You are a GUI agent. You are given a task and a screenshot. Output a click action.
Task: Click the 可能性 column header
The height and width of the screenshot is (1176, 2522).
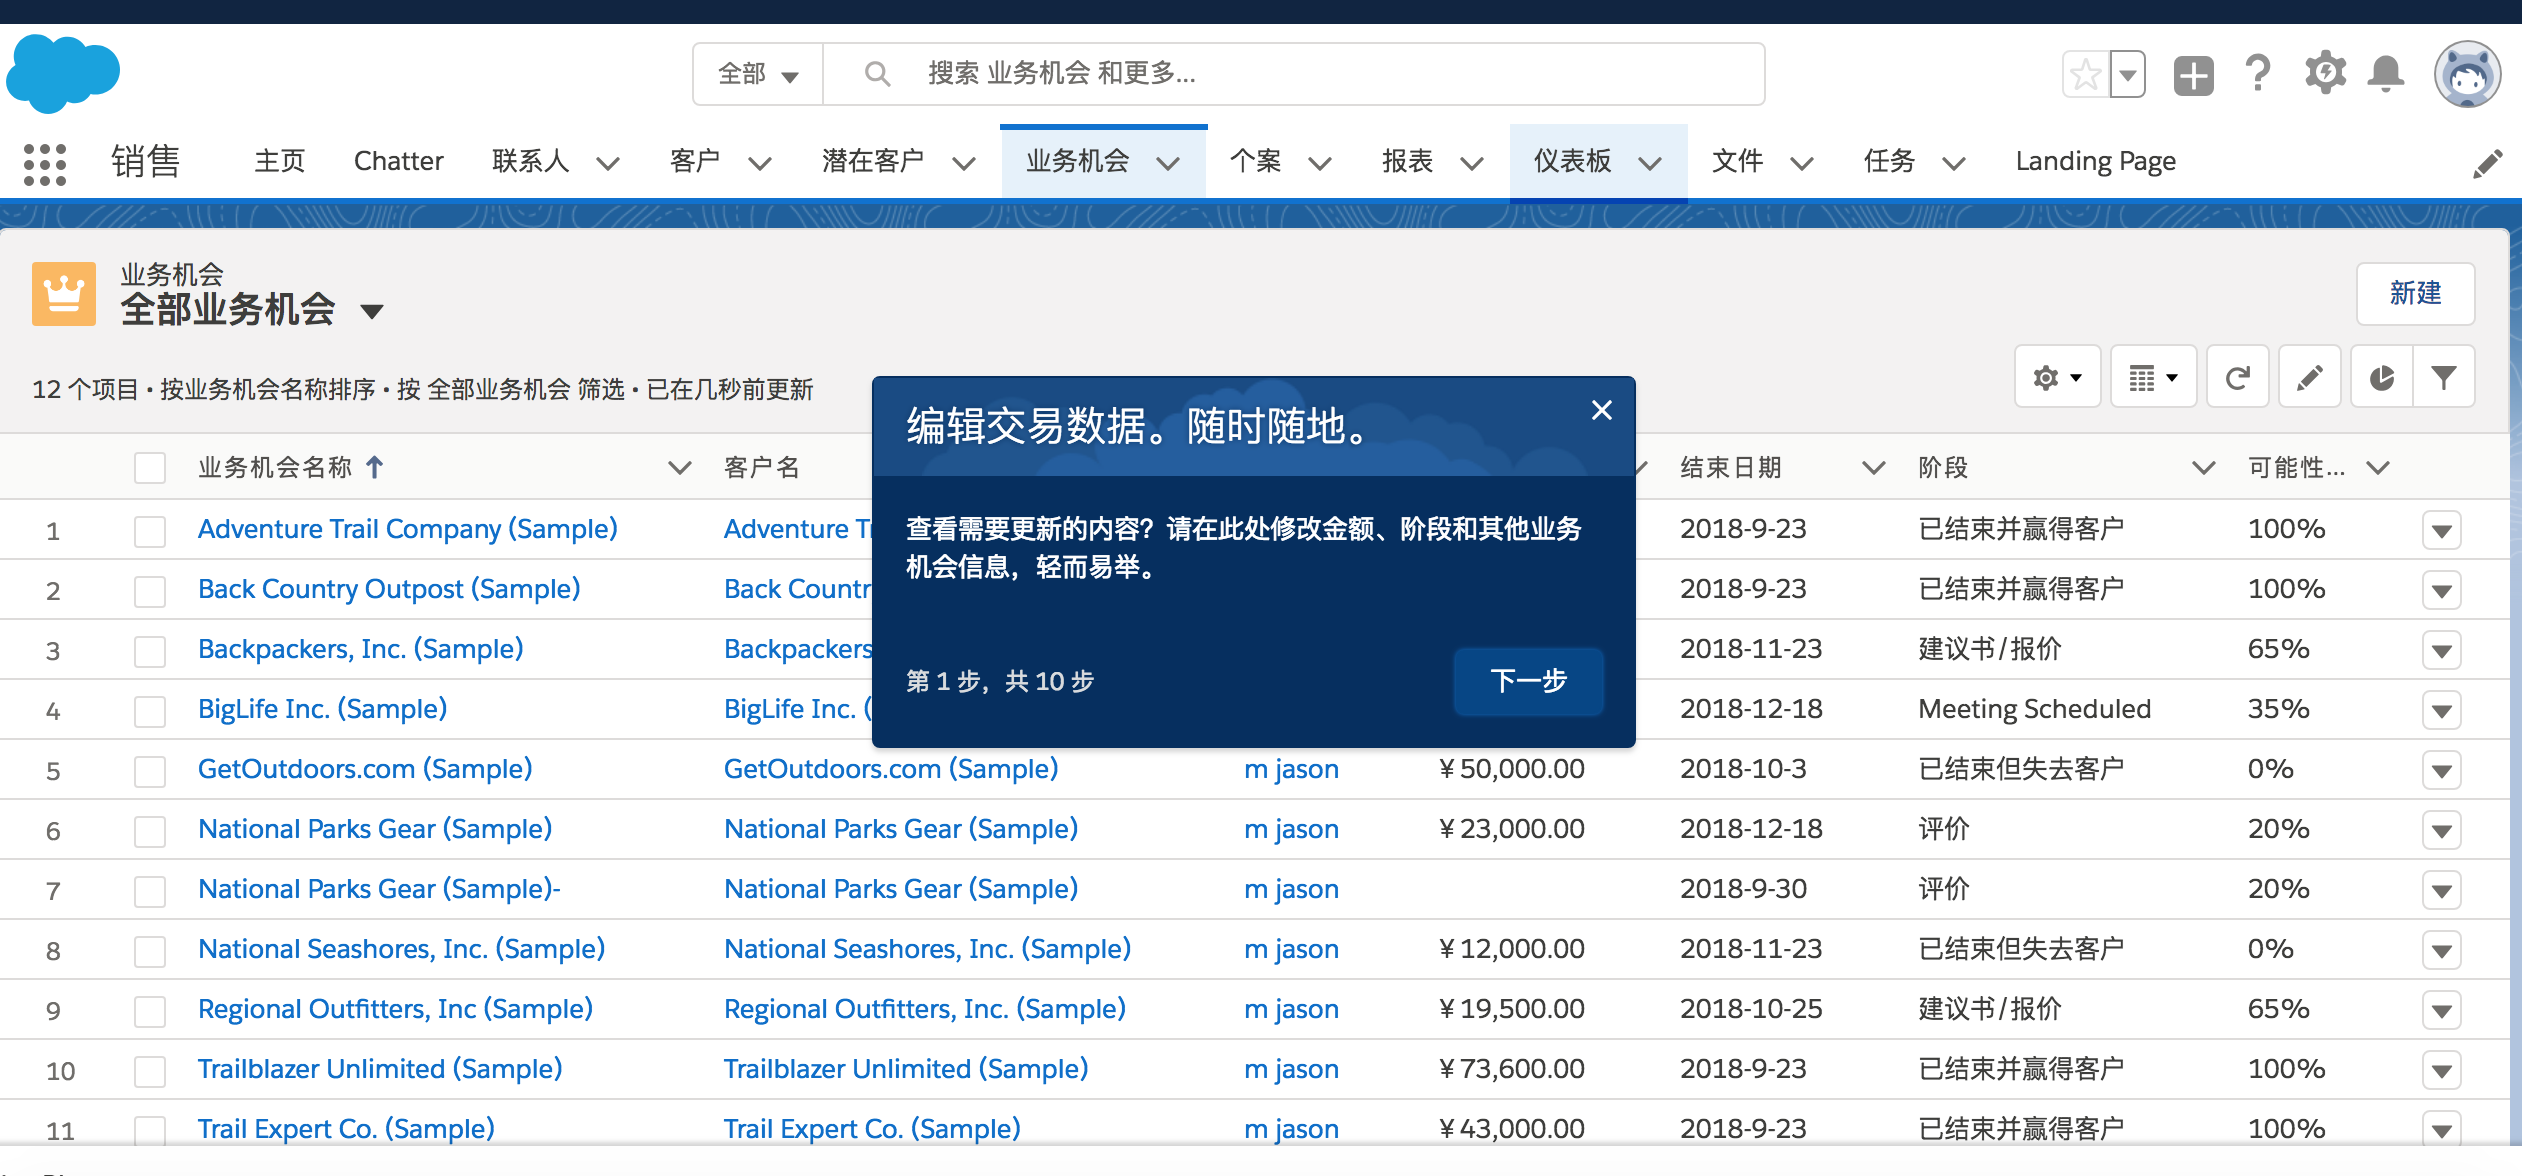click(x=2296, y=467)
